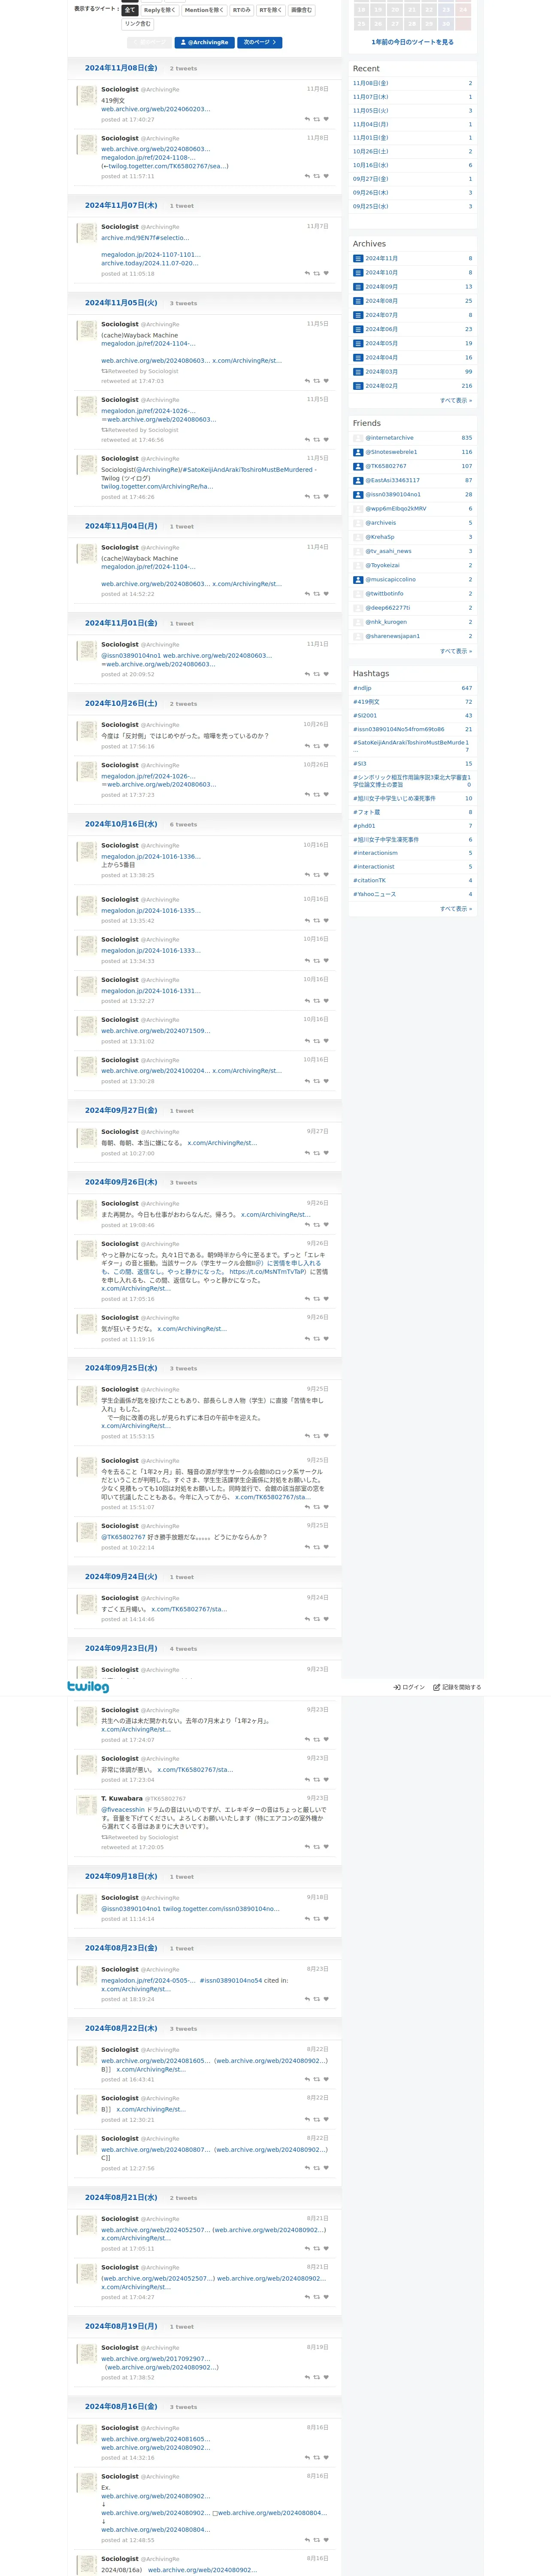
Task: Click the user icon beside @musicapiccolino
Action: [x=358, y=580]
